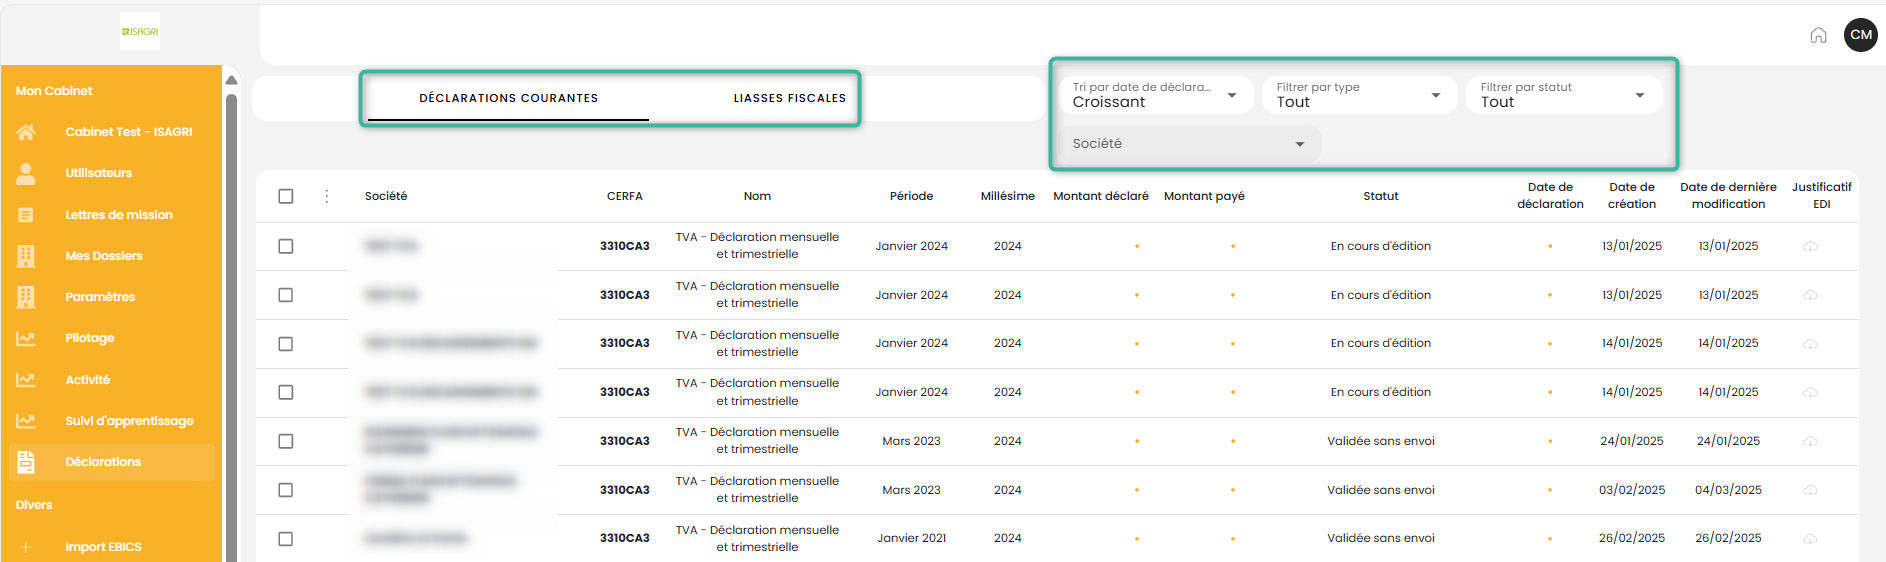Tick checkbox of row created 03/02/2025
This screenshot has width=1886, height=562.
pyautogui.click(x=286, y=490)
